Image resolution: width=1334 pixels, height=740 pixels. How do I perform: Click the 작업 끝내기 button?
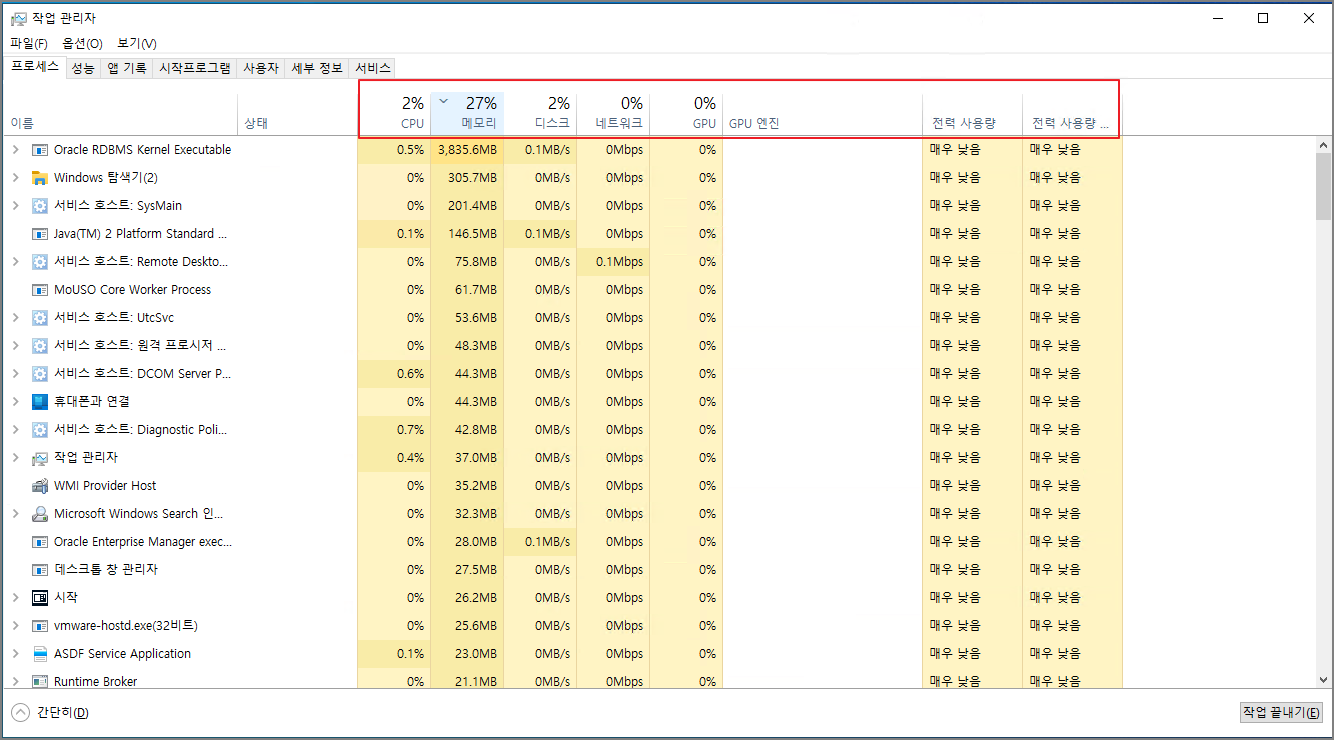point(1281,713)
